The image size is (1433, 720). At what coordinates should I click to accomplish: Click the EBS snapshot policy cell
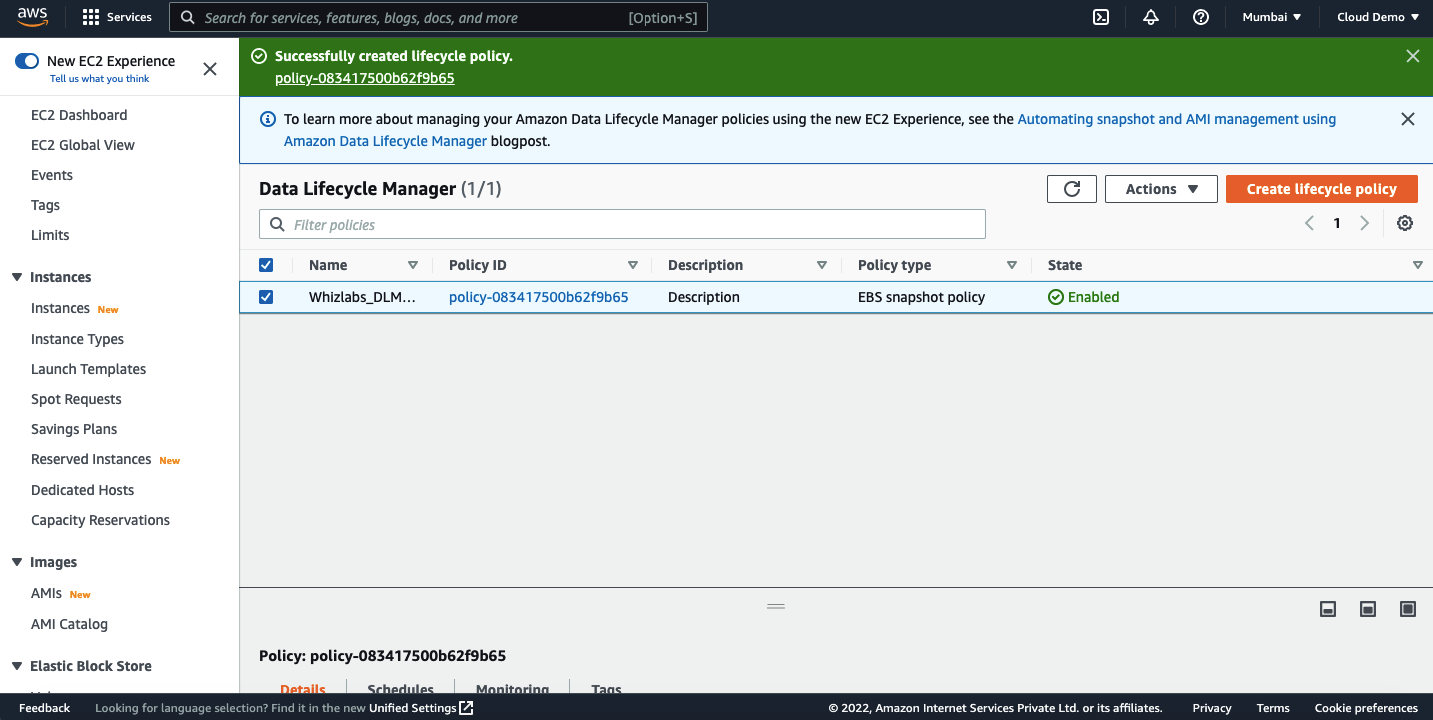pos(921,297)
